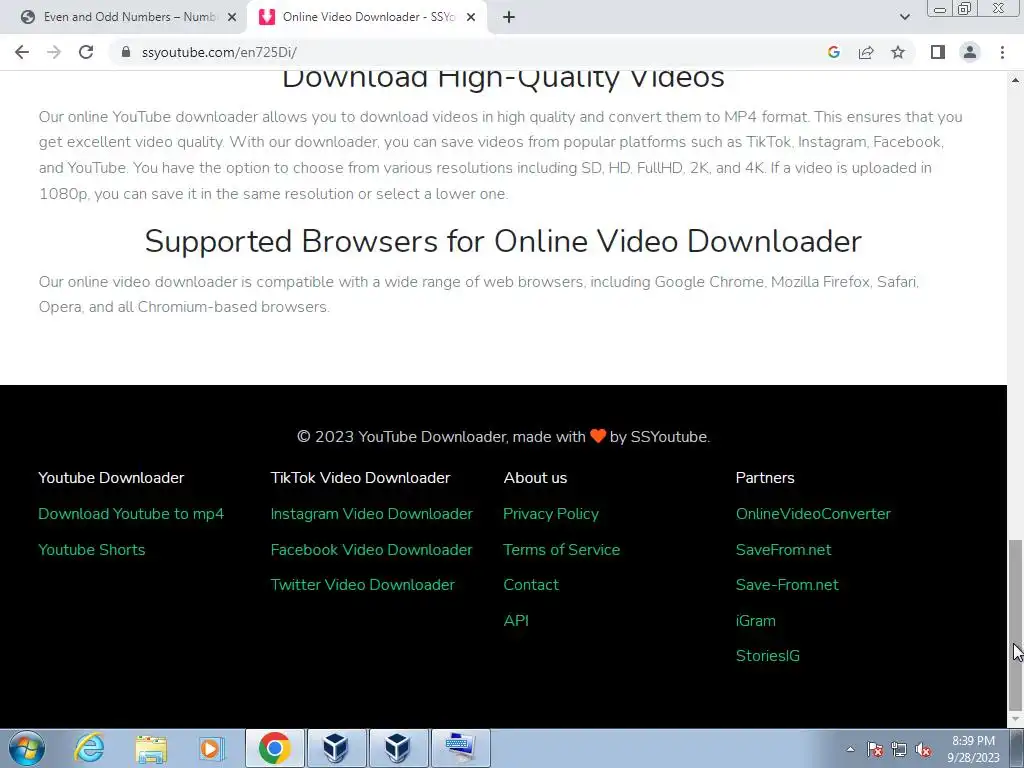Open the Windows Start menu orb
Image resolution: width=1024 pixels, height=768 pixels.
26,748
